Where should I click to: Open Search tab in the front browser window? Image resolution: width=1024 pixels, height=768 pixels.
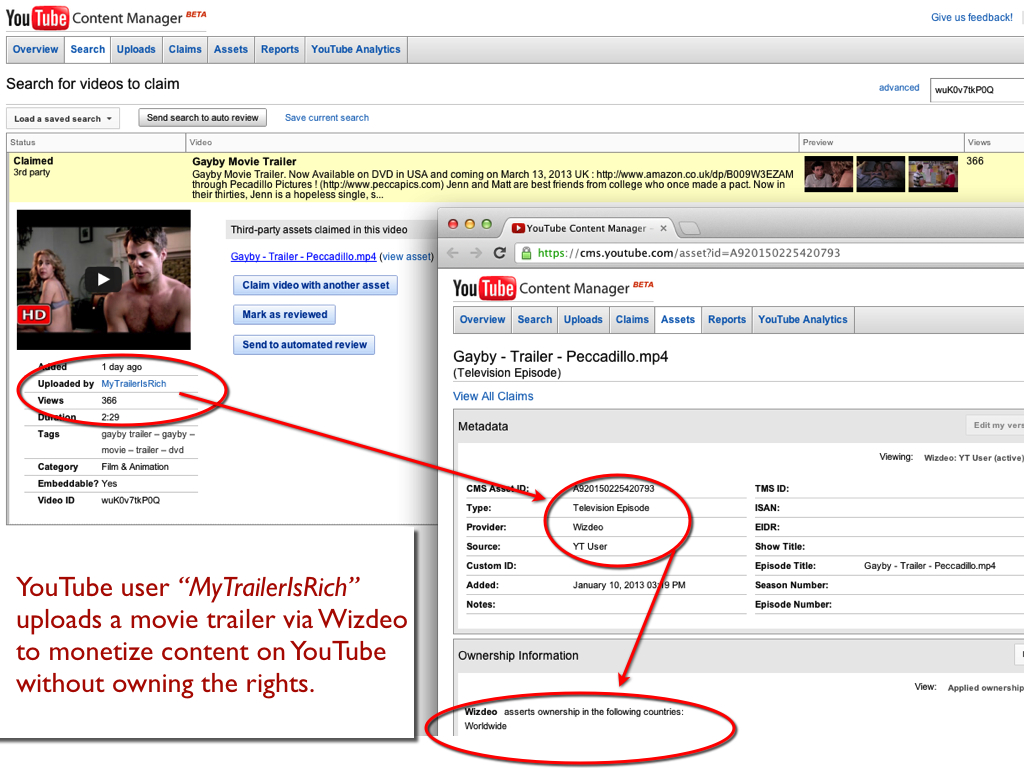click(535, 320)
